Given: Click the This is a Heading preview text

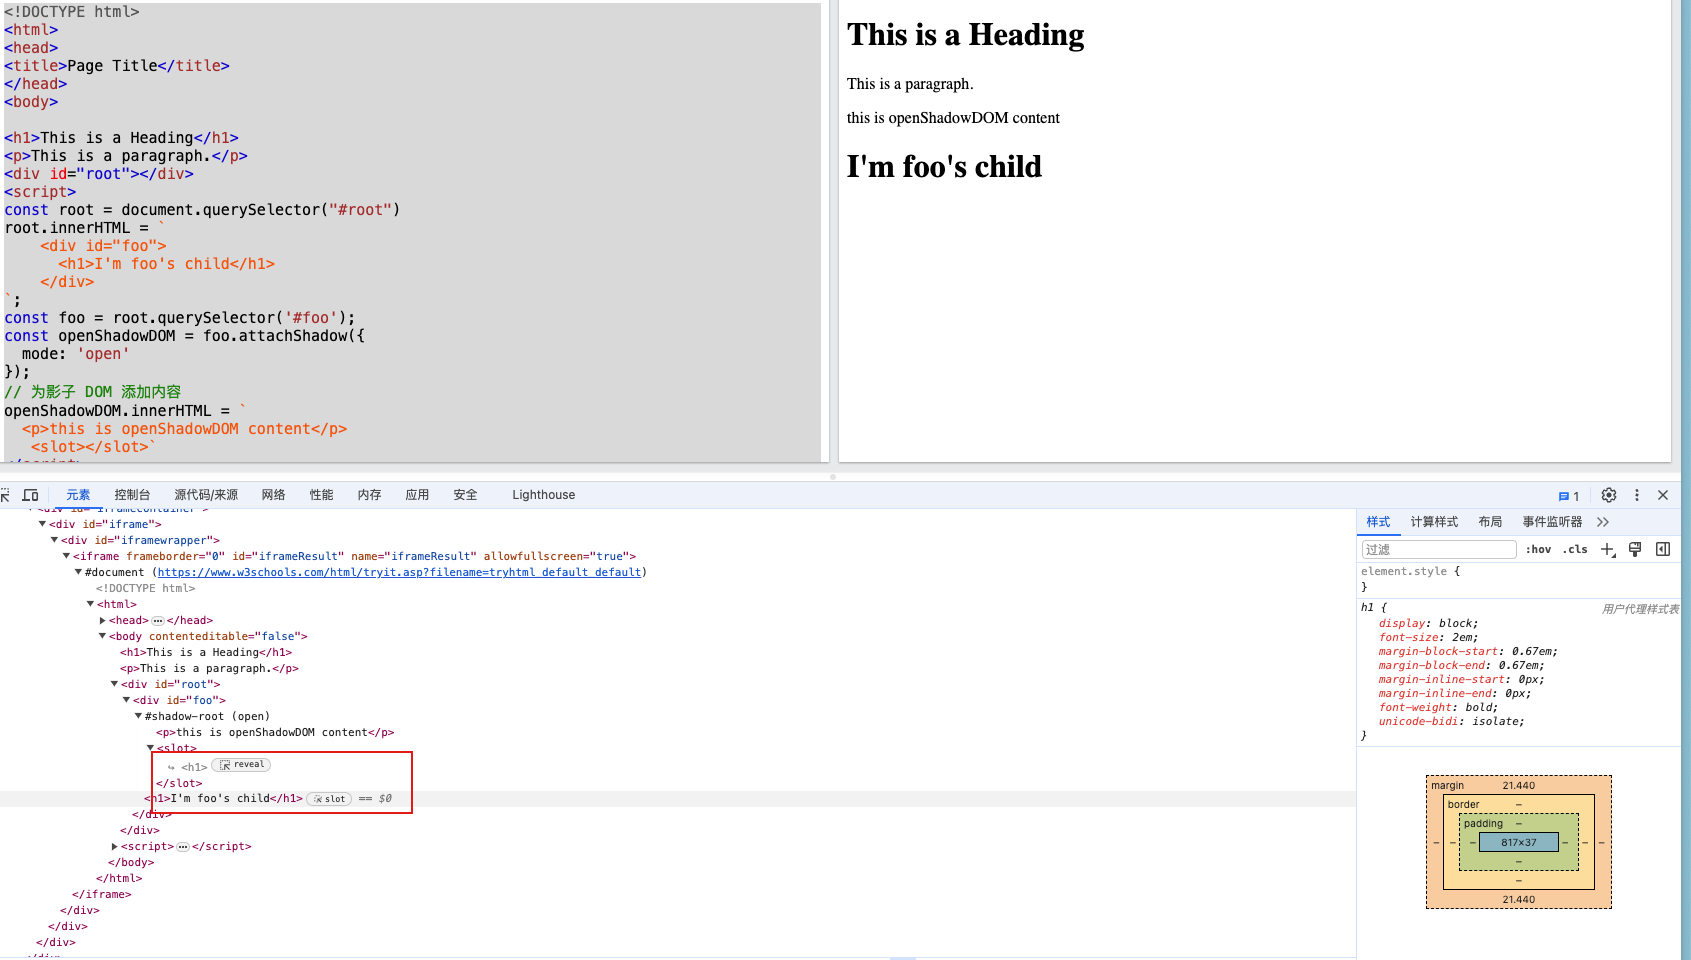Looking at the screenshot, I should 965,35.
